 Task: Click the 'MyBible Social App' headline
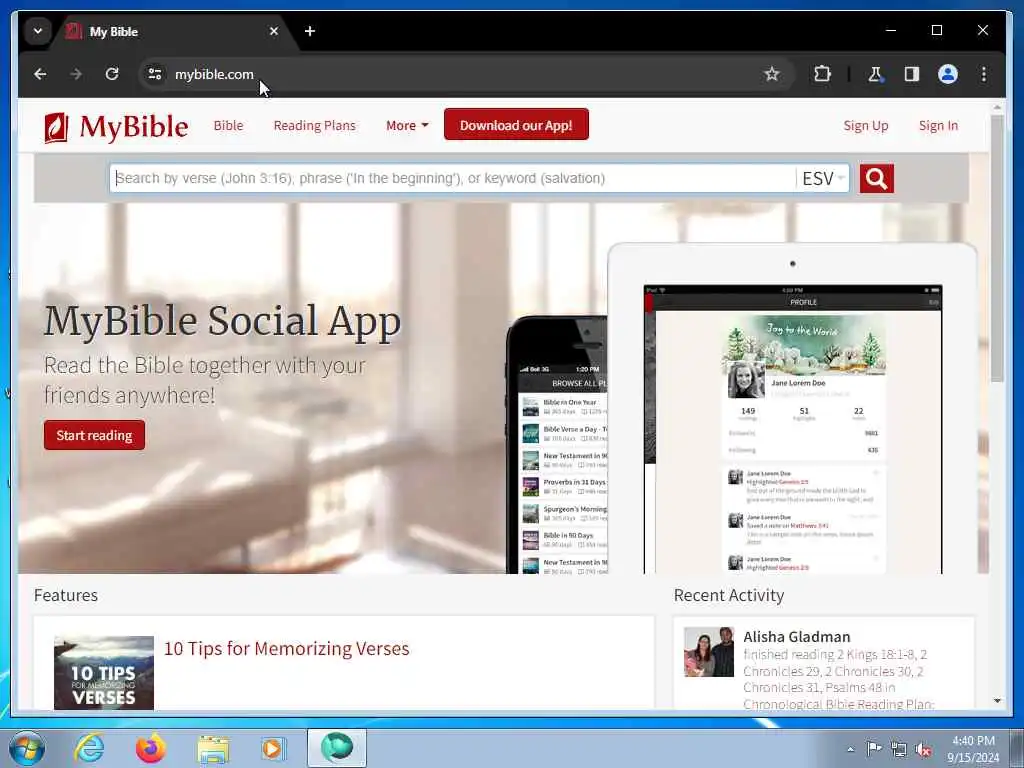tap(223, 321)
